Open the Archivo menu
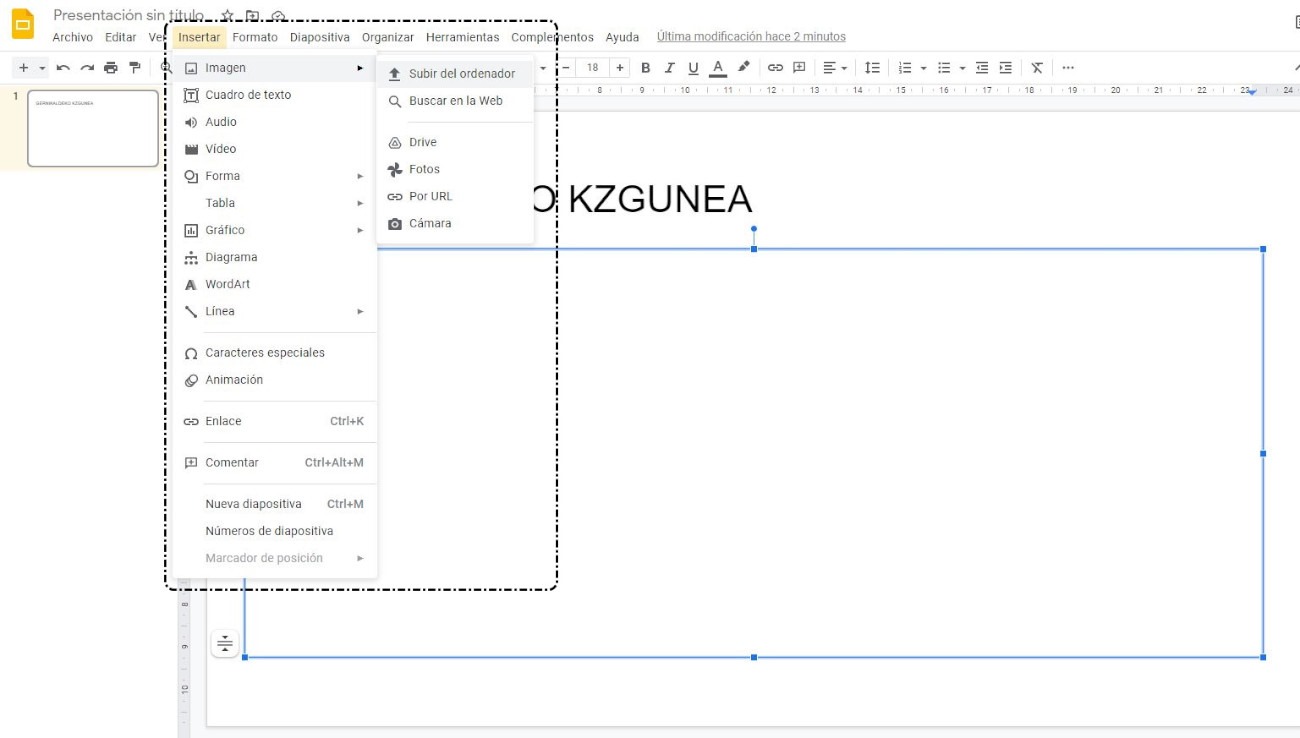Screen dimensions: 1300x738 coord(73,37)
